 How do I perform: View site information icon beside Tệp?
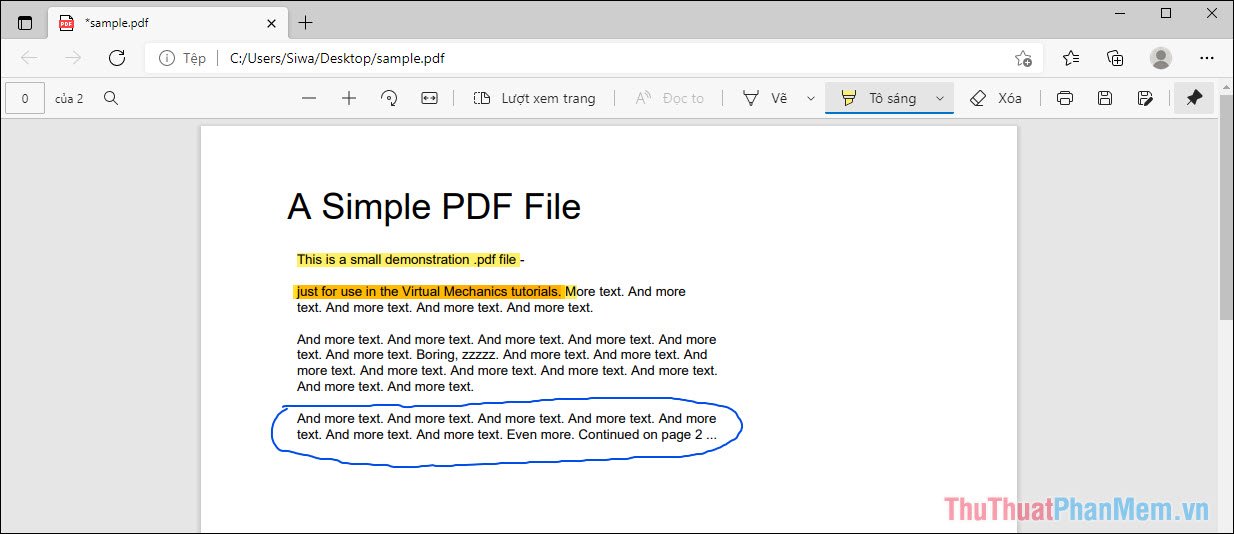(x=167, y=58)
